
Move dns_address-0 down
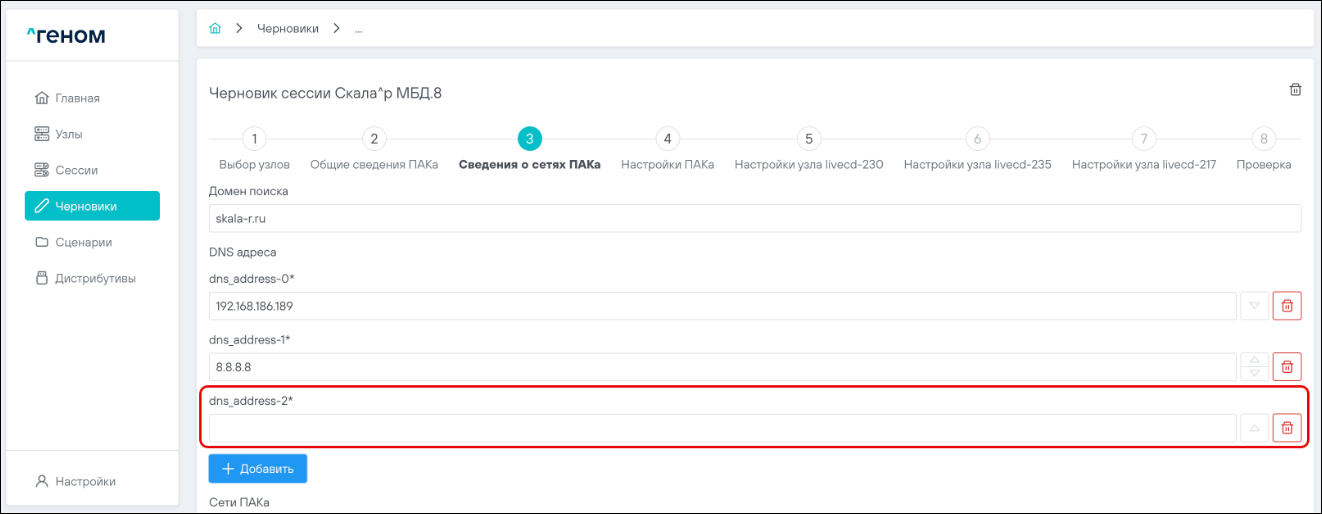pos(1254,306)
